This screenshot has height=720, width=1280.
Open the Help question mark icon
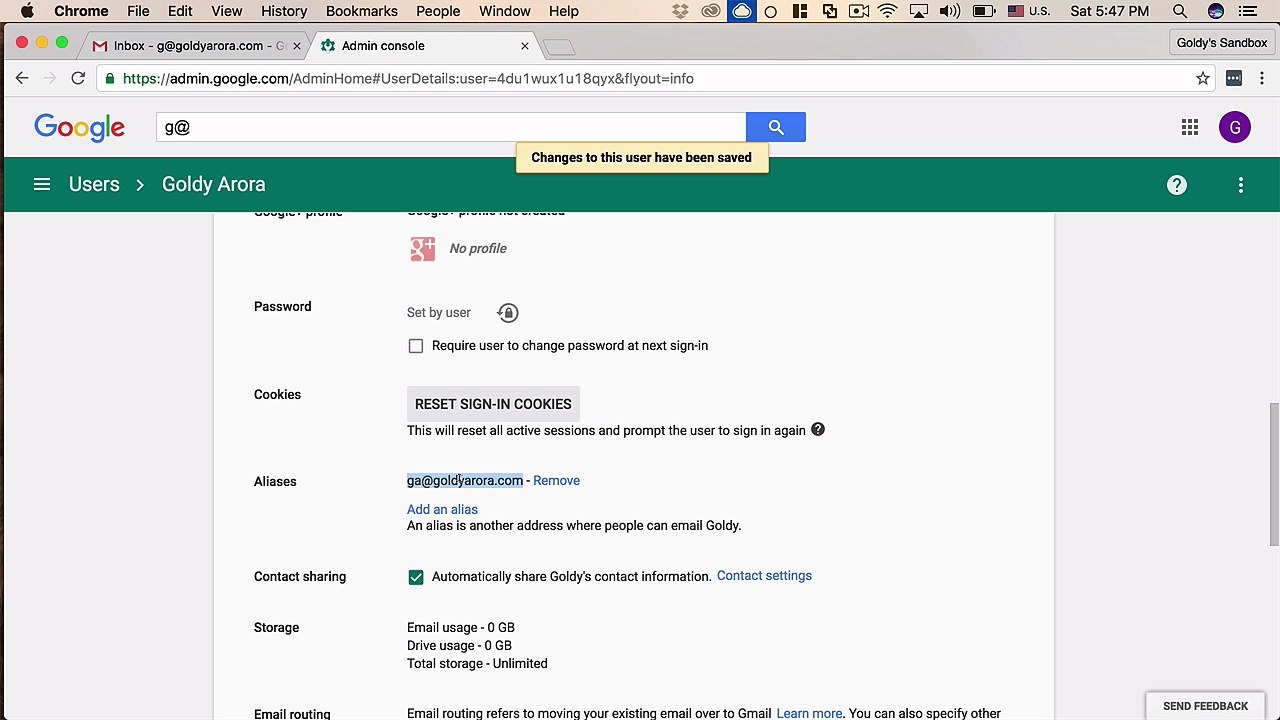pyautogui.click(x=1177, y=185)
